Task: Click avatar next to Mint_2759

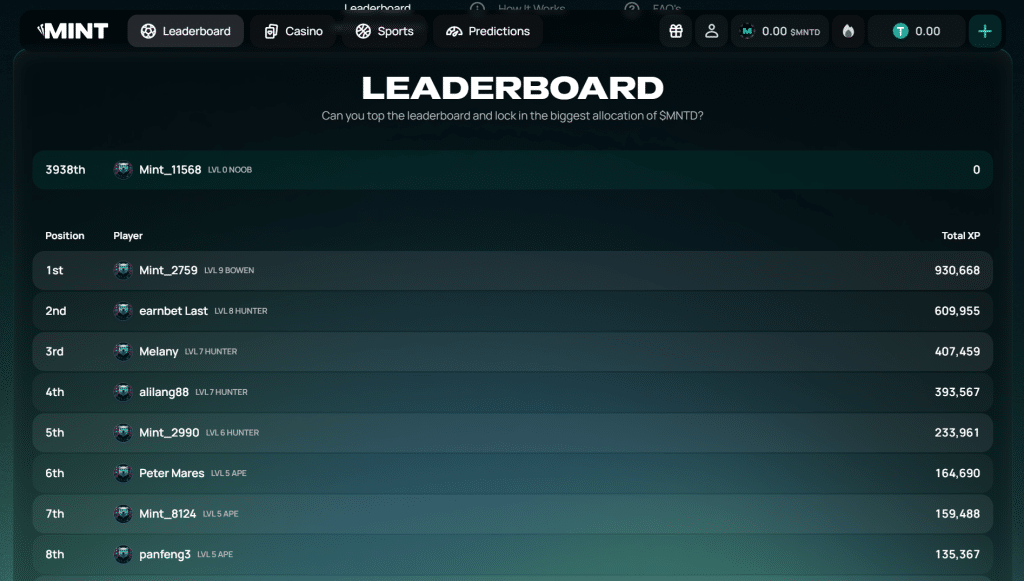Action: coord(123,270)
